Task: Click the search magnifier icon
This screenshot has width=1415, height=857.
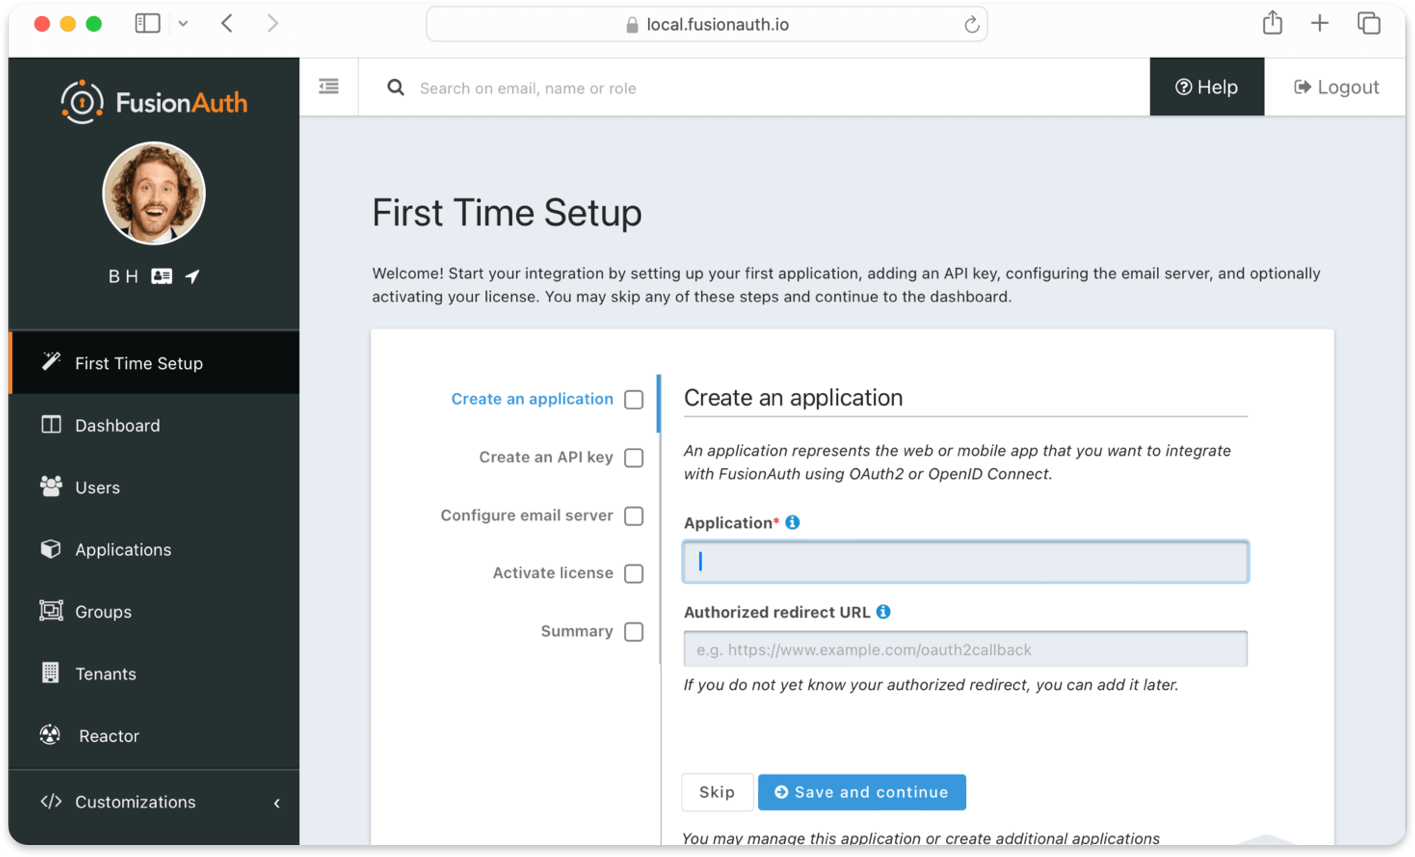Action: click(396, 88)
